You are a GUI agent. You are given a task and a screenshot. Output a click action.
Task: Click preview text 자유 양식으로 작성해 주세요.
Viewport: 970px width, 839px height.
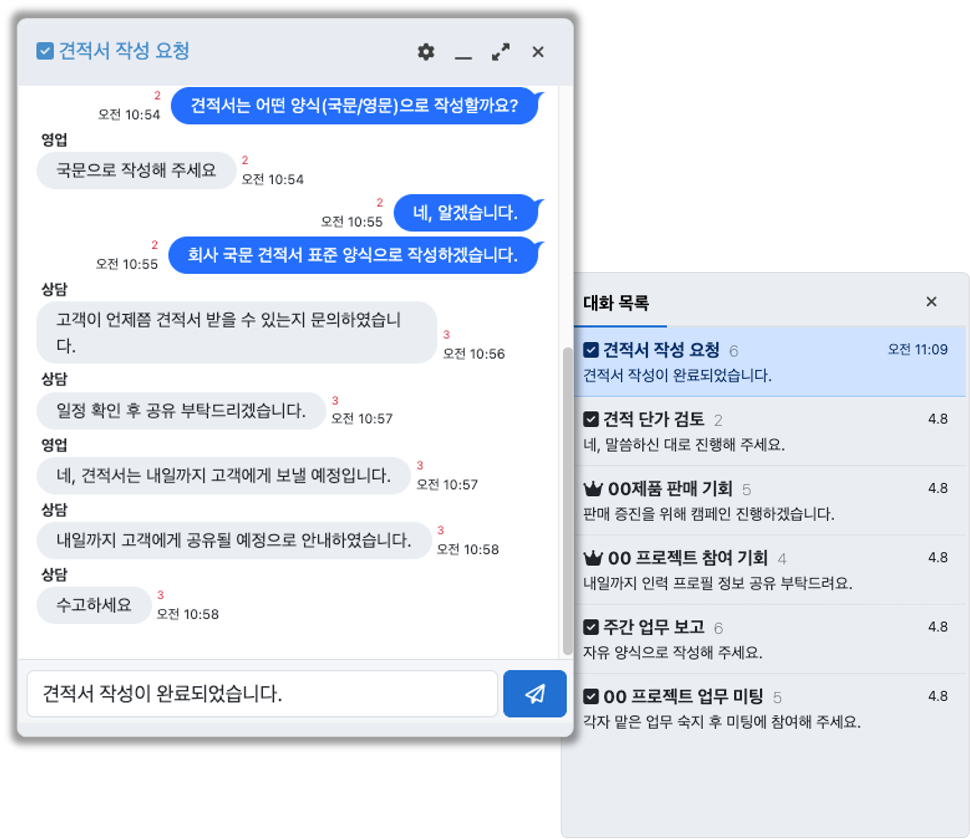[x=673, y=653]
